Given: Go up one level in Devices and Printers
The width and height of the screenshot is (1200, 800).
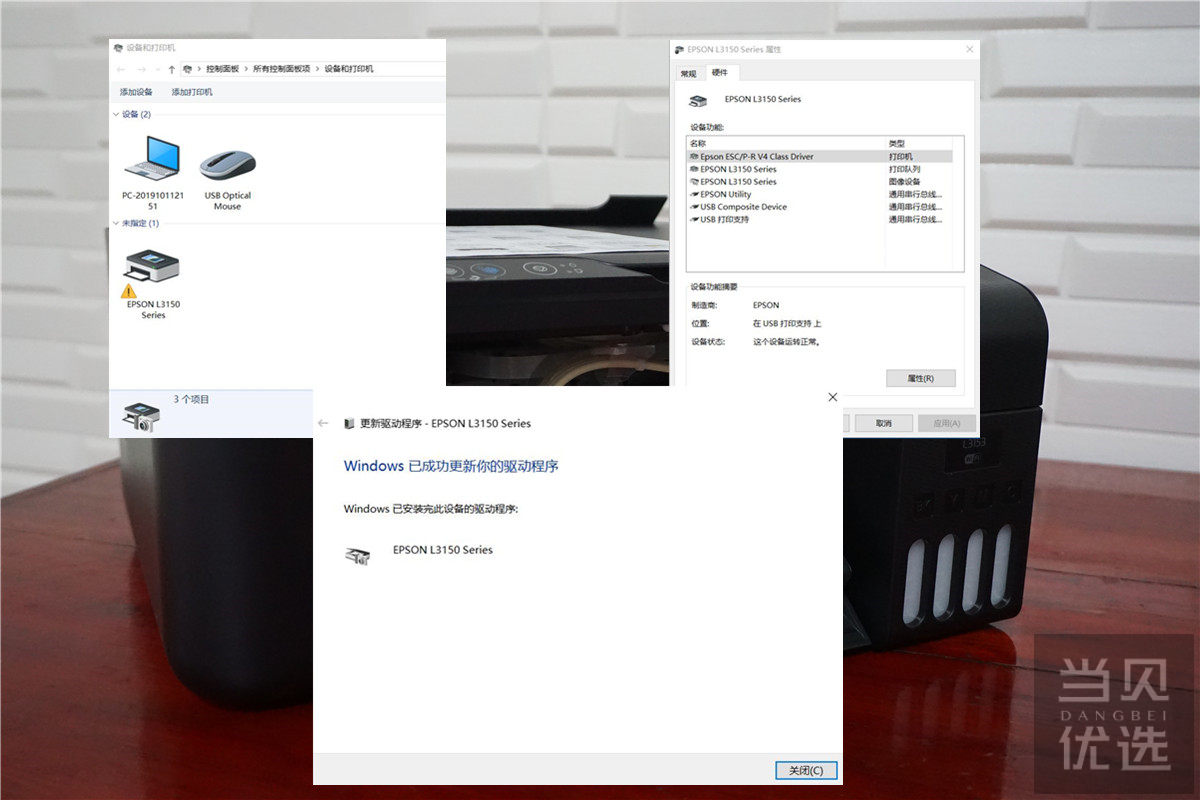Looking at the screenshot, I should tap(172, 69).
